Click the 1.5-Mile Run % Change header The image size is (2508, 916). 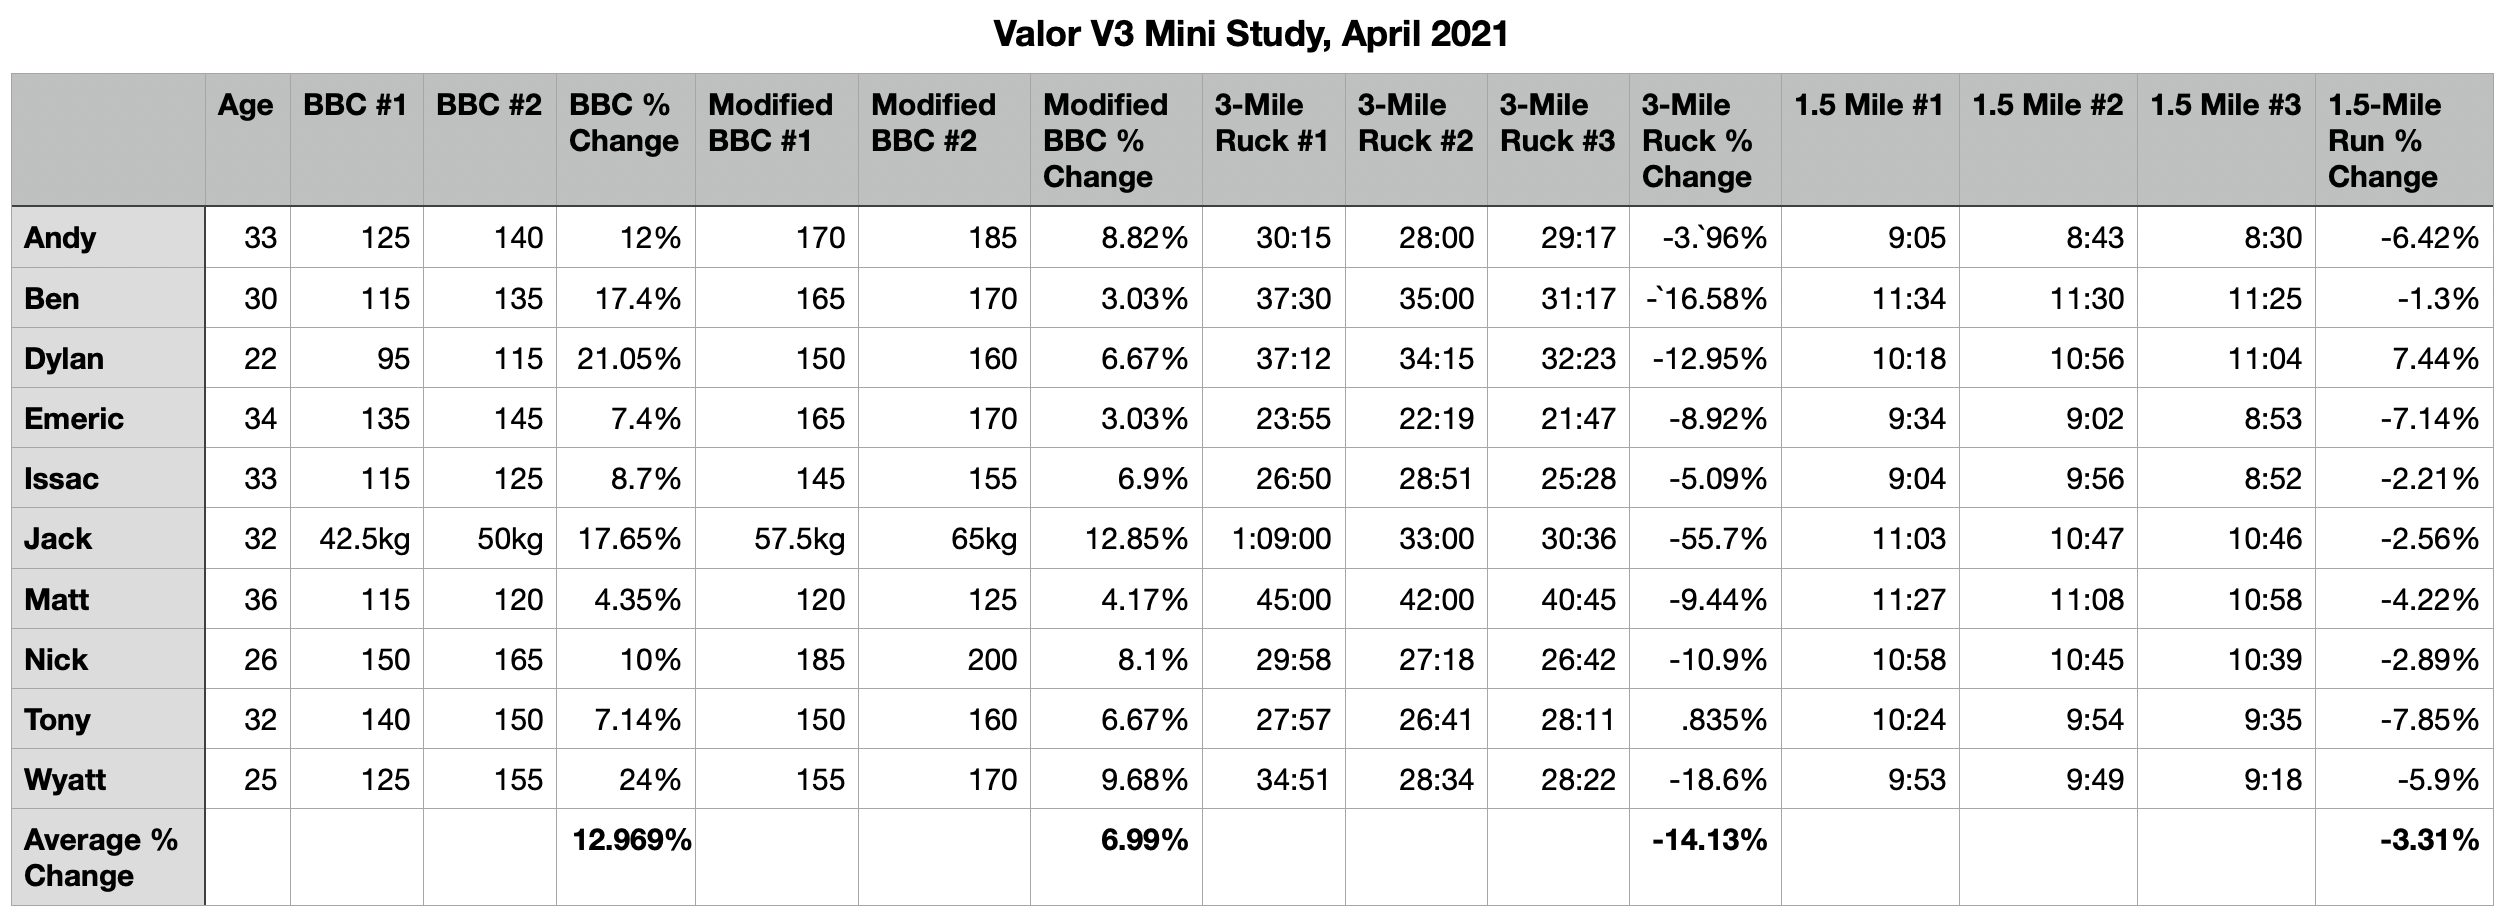(2384, 140)
